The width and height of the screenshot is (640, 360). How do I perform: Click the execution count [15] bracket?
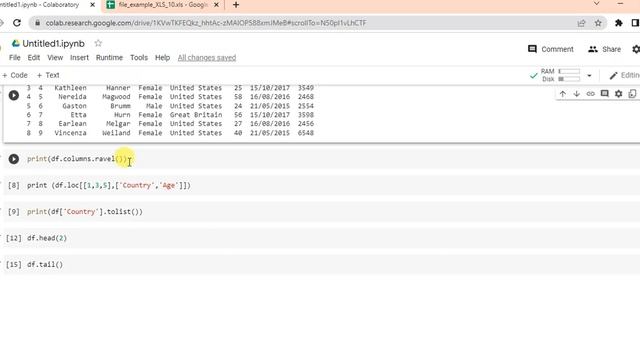click(13, 264)
